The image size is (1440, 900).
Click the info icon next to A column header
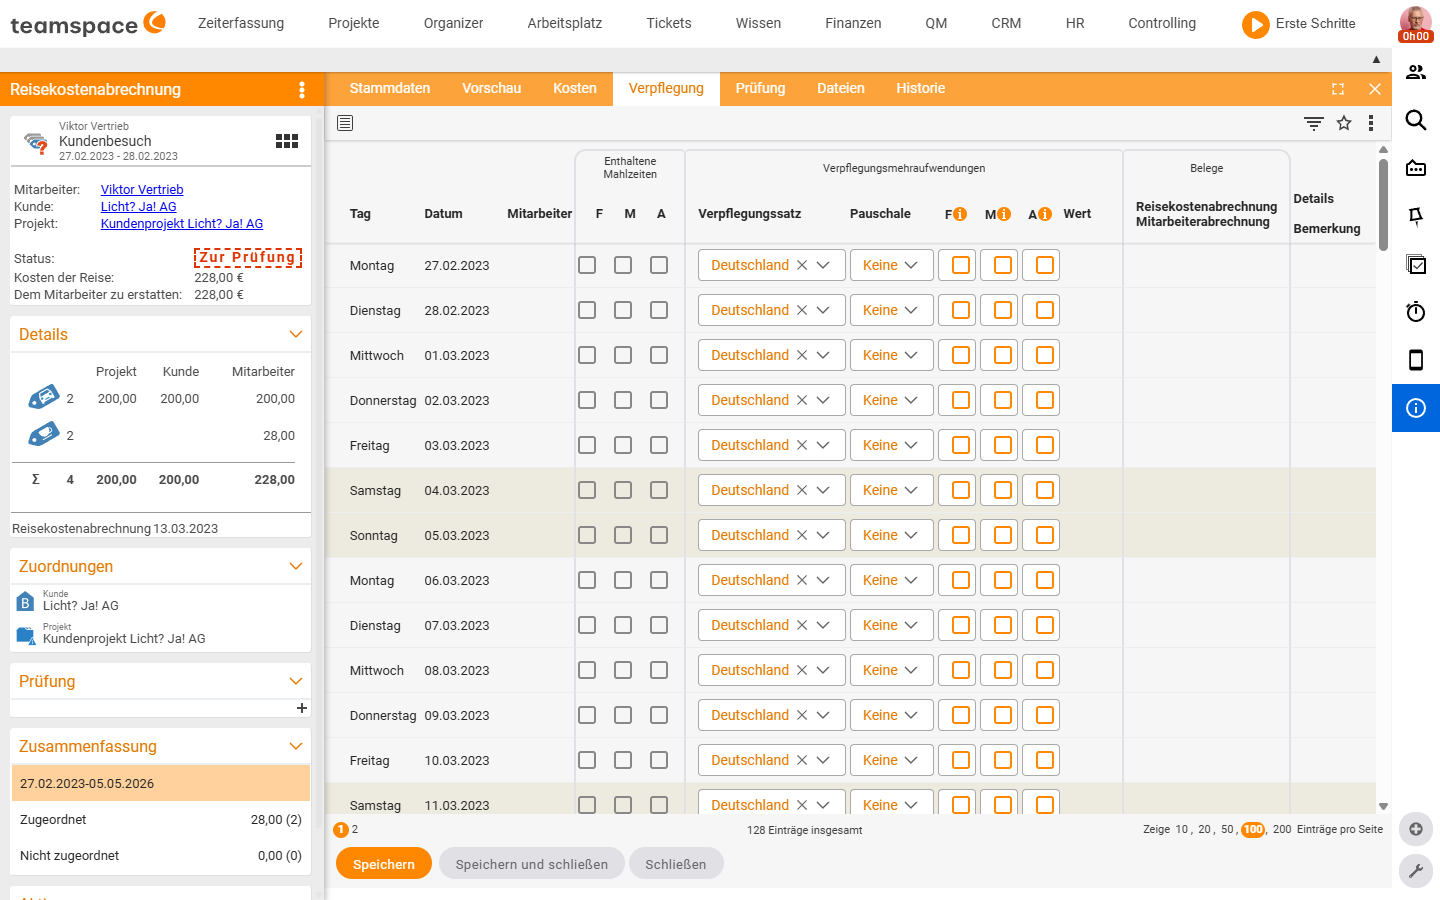(x=1045, y=214)
